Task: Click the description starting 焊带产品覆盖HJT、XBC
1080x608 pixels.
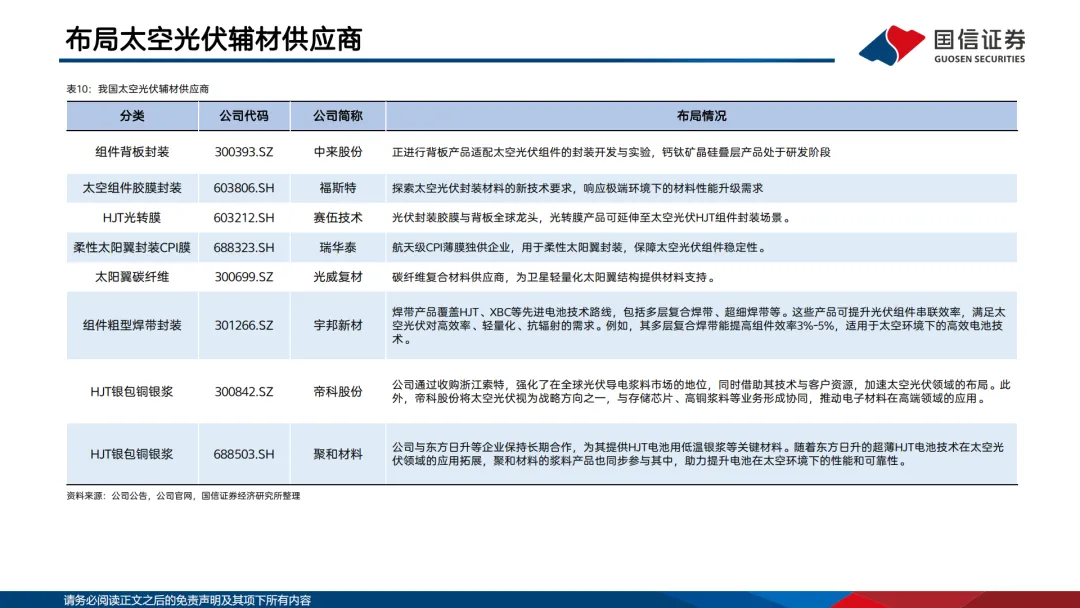Action: [698, 326]
